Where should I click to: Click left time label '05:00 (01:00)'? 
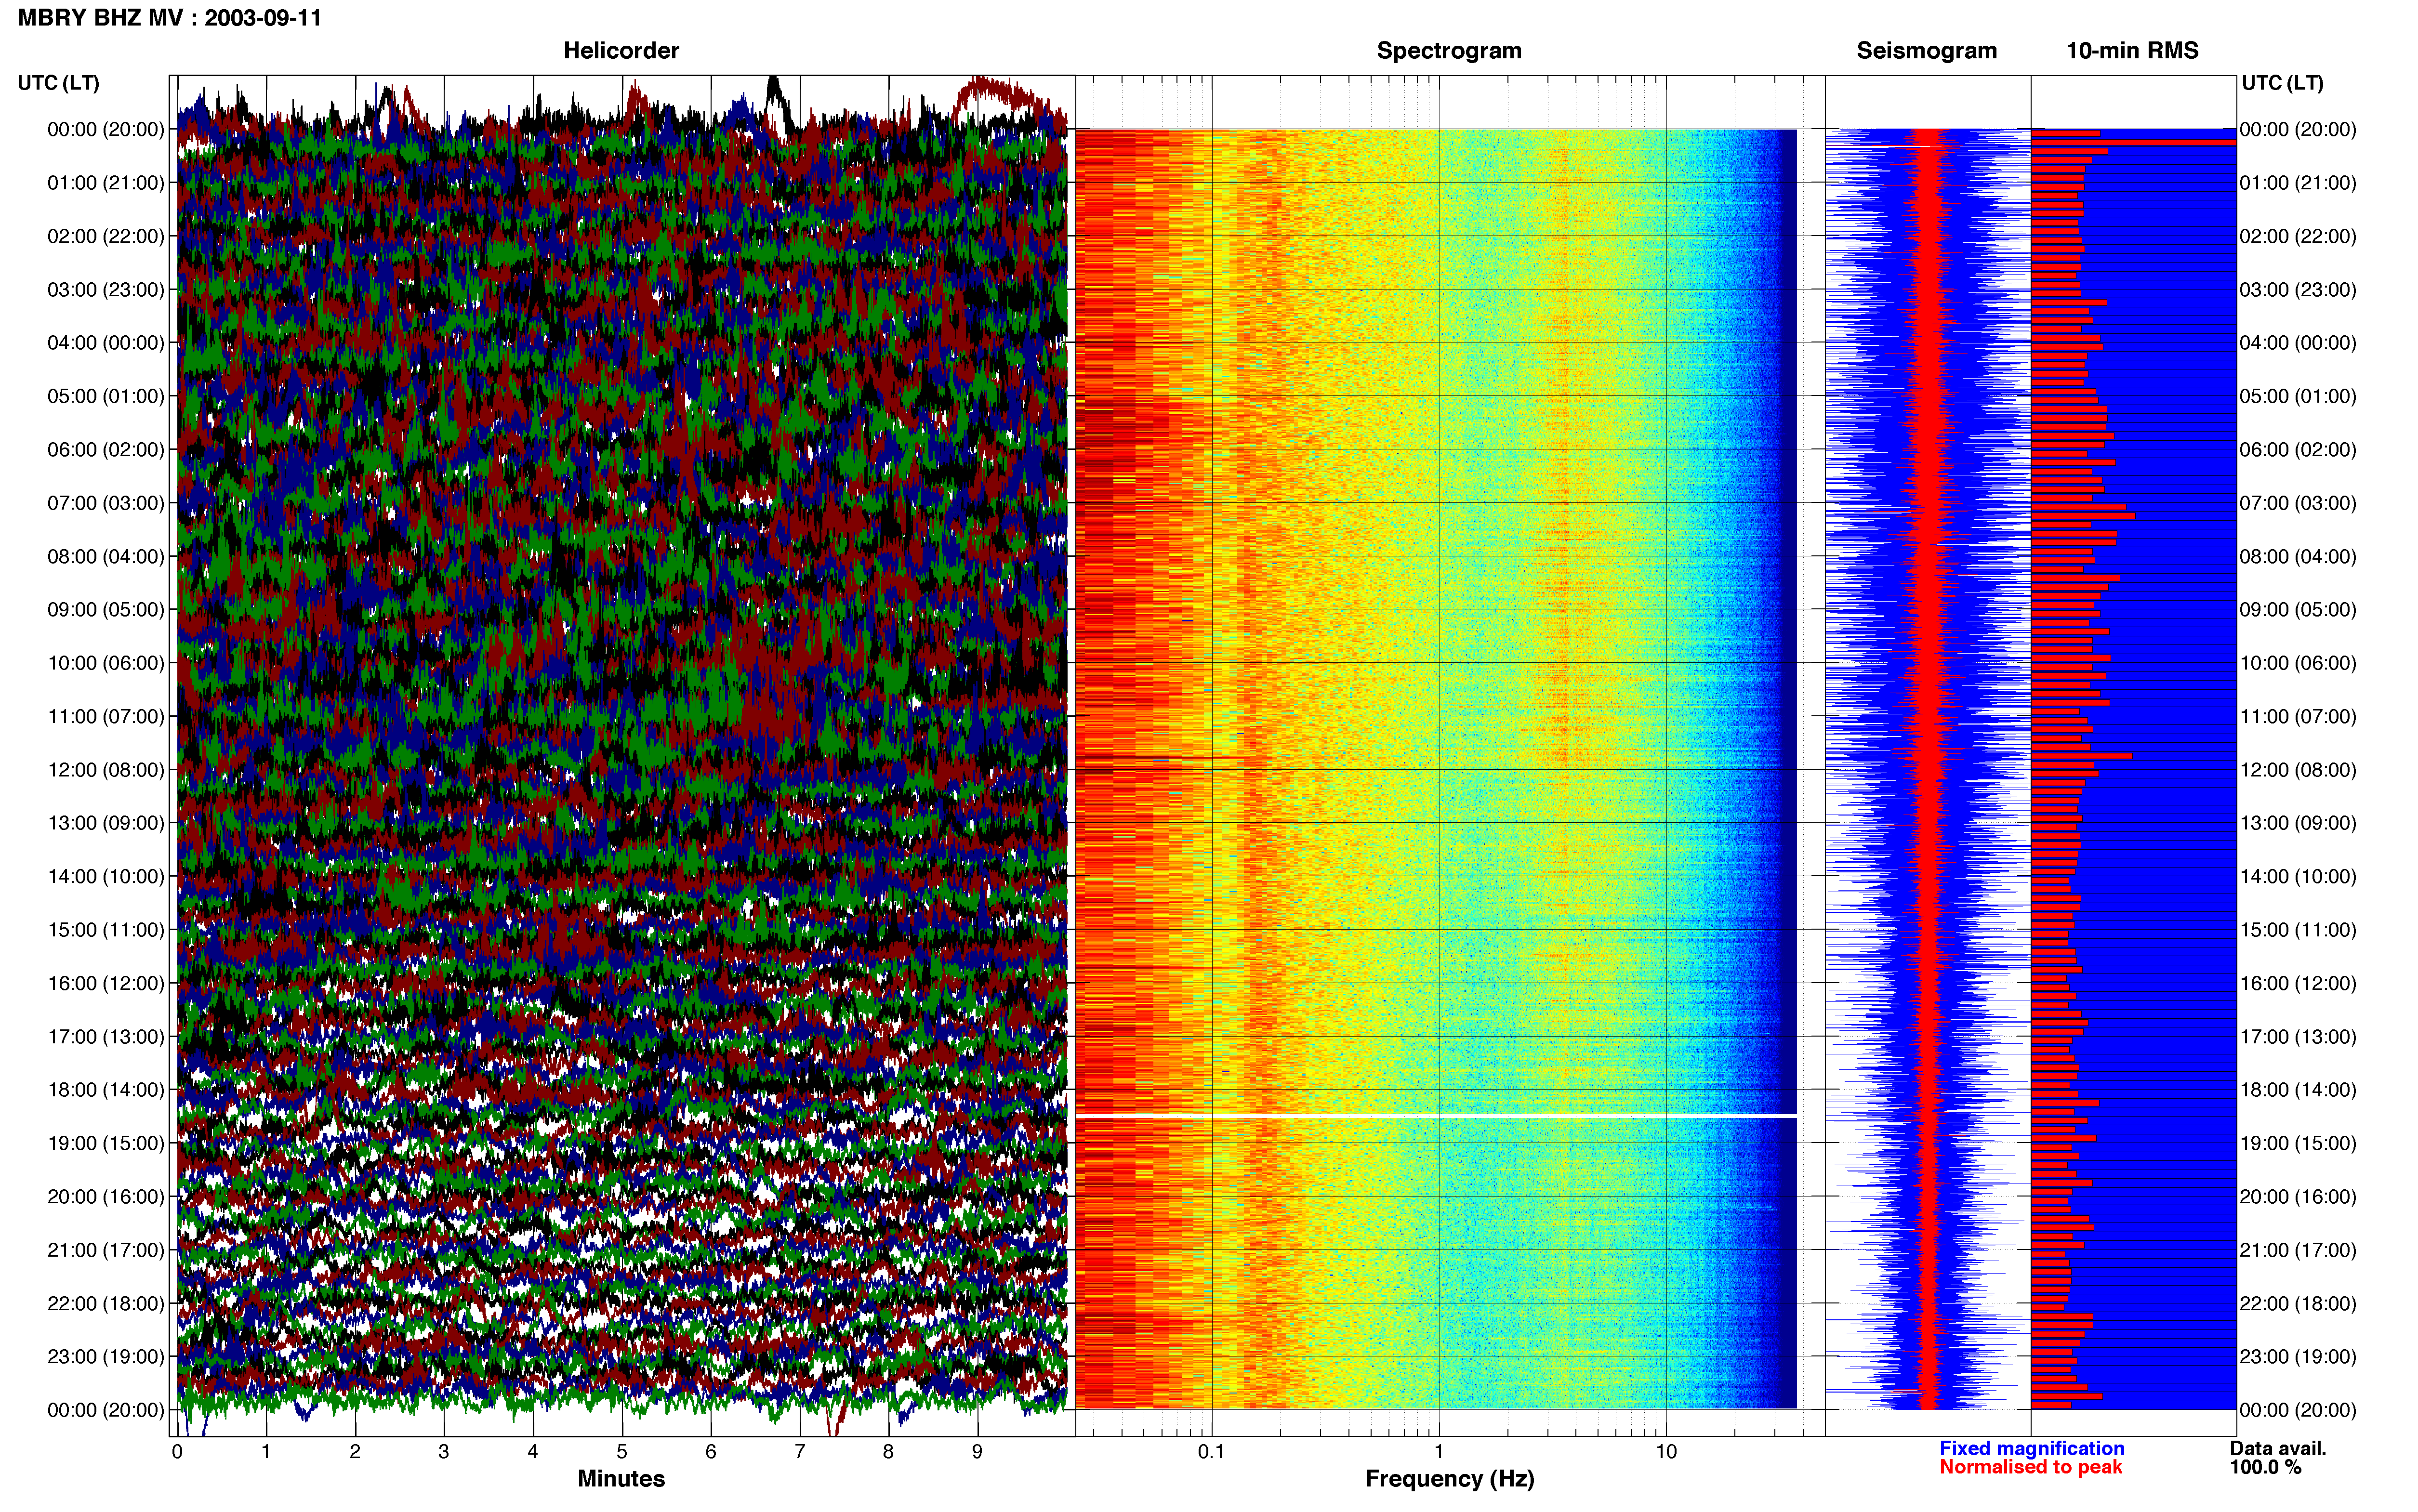point(106,396)
